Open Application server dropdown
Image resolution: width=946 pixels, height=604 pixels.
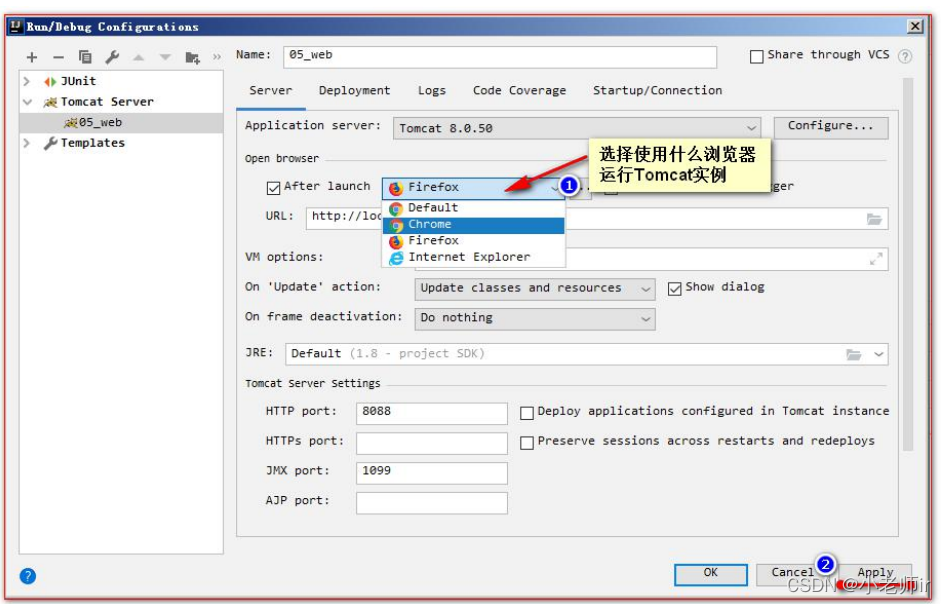577,128
